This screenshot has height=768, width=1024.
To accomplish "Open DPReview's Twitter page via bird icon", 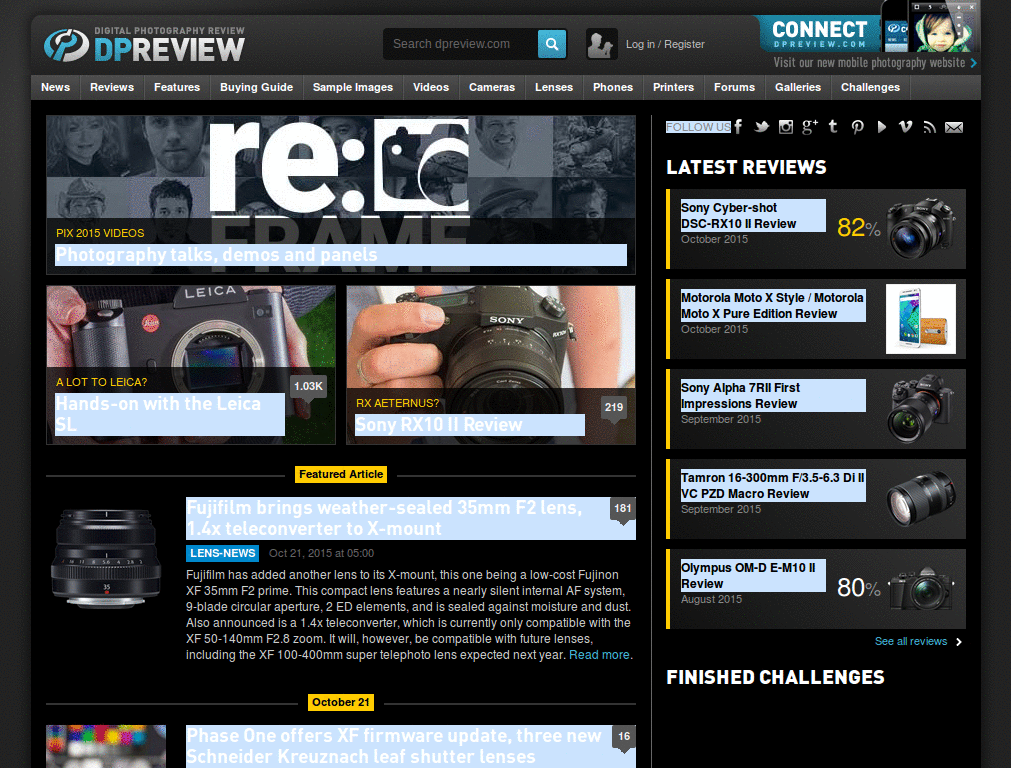I will (x=761, y=127).
